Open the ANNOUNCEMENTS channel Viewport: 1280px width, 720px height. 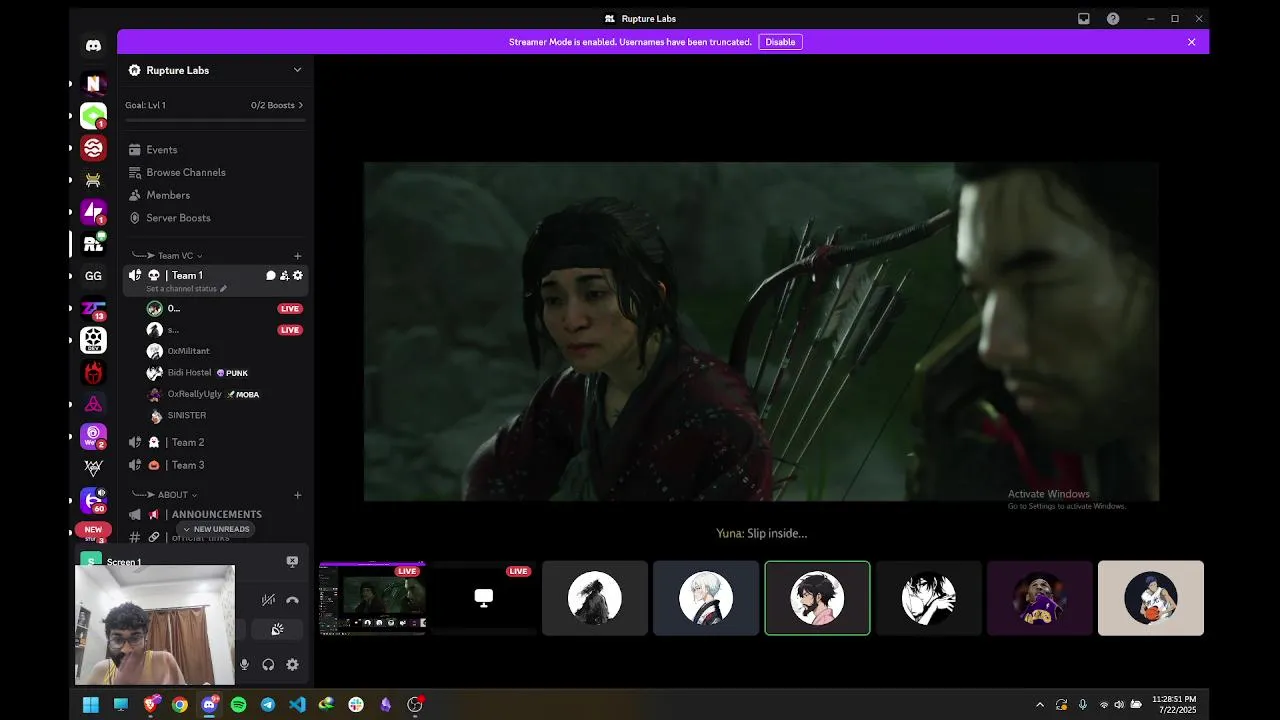pyautogui.click(x=215, y=514)
